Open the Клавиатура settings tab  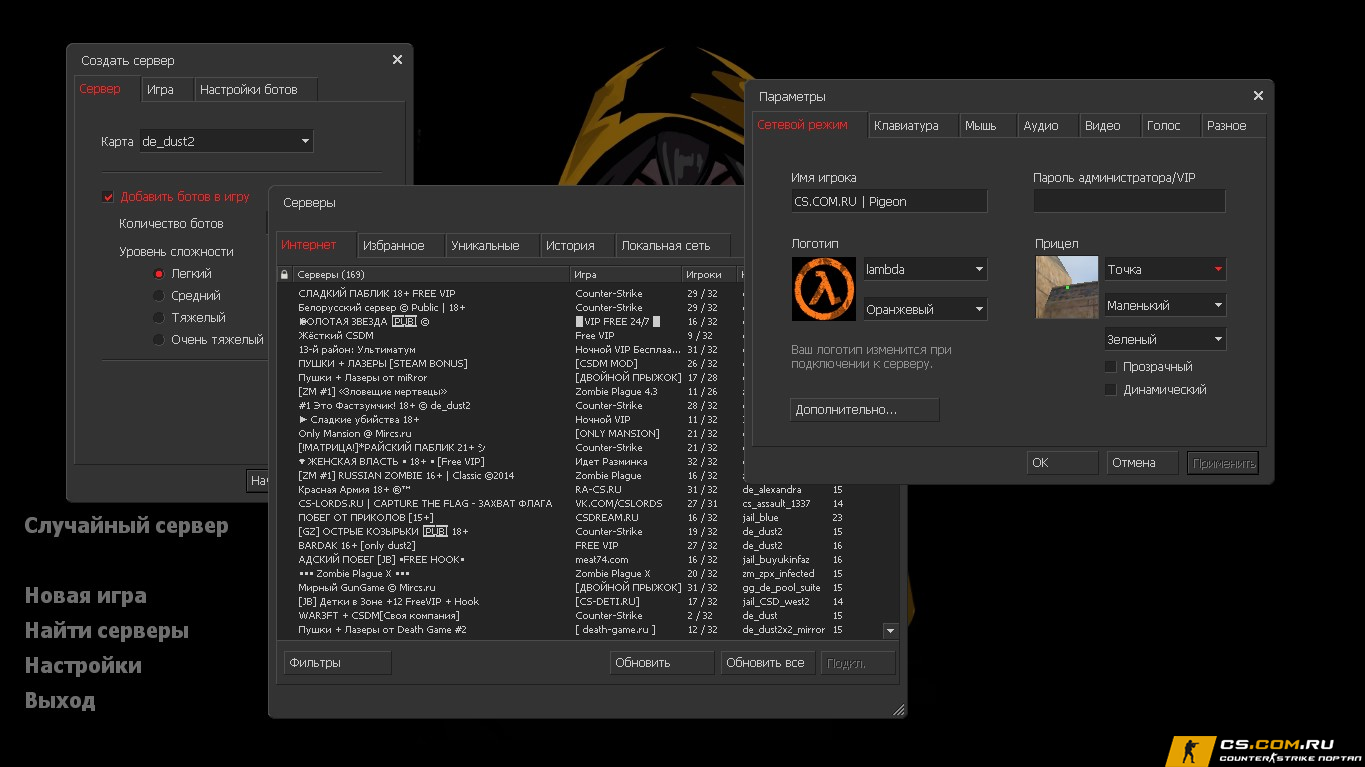914,125
